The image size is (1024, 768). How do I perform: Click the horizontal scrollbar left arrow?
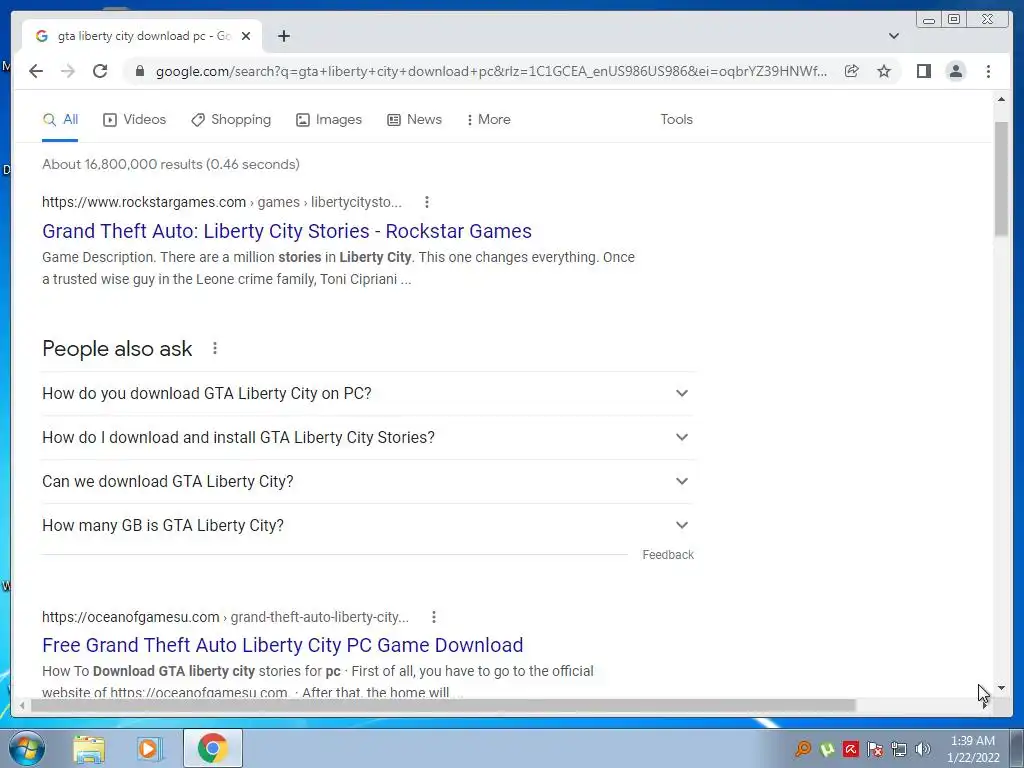coord(22,705)
